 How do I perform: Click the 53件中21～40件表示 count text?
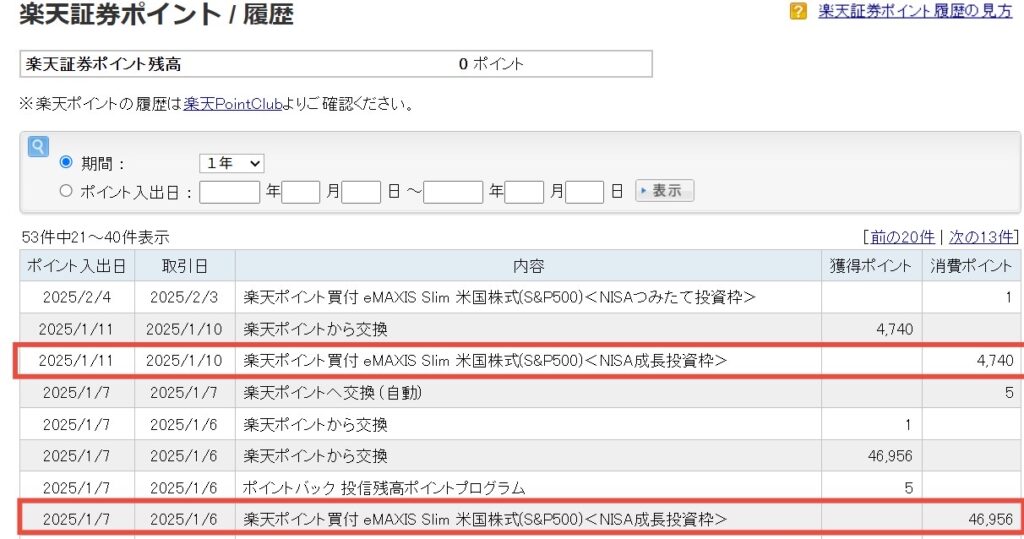click(95, 237)
